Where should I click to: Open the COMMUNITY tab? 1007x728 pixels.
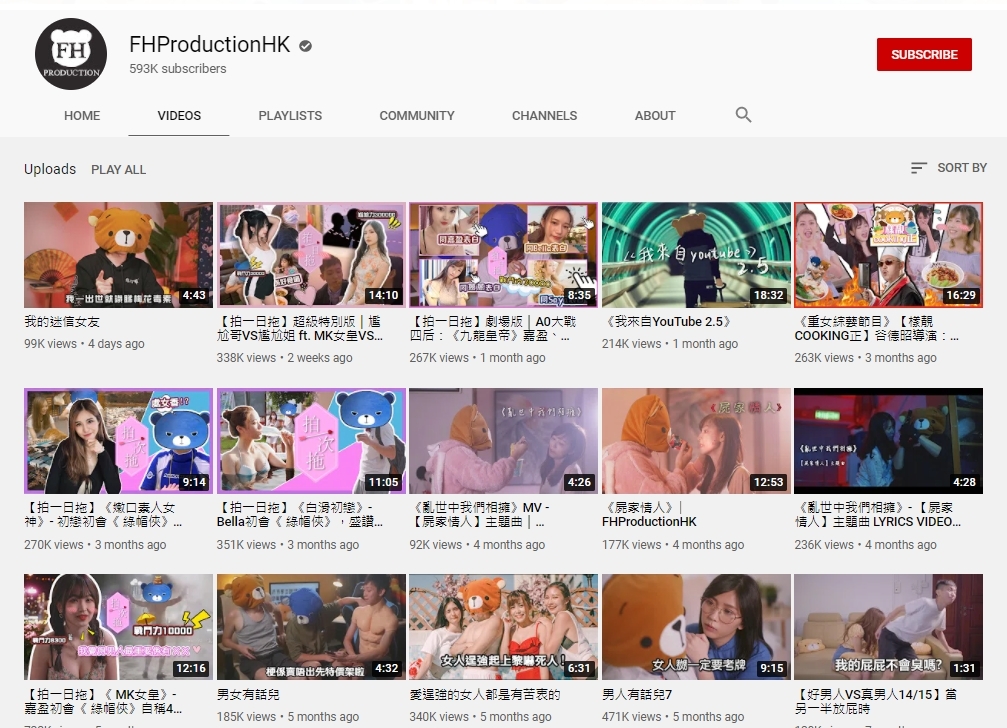pos(417,116)
